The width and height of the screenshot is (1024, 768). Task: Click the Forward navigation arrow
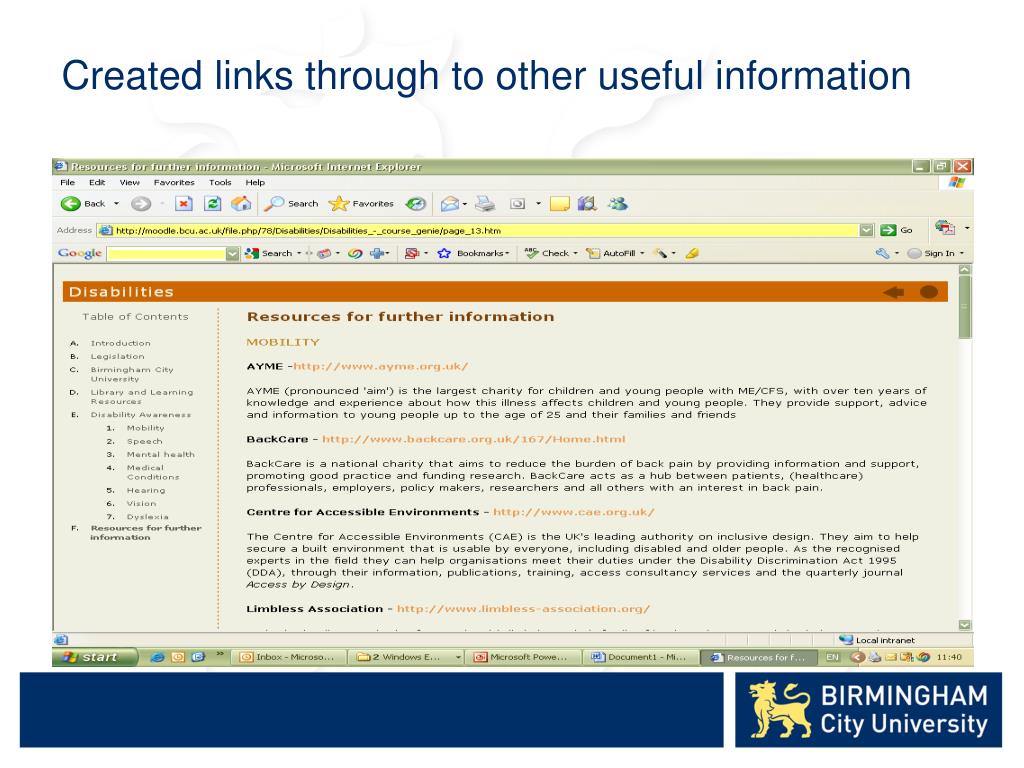(x=140, y=204)
